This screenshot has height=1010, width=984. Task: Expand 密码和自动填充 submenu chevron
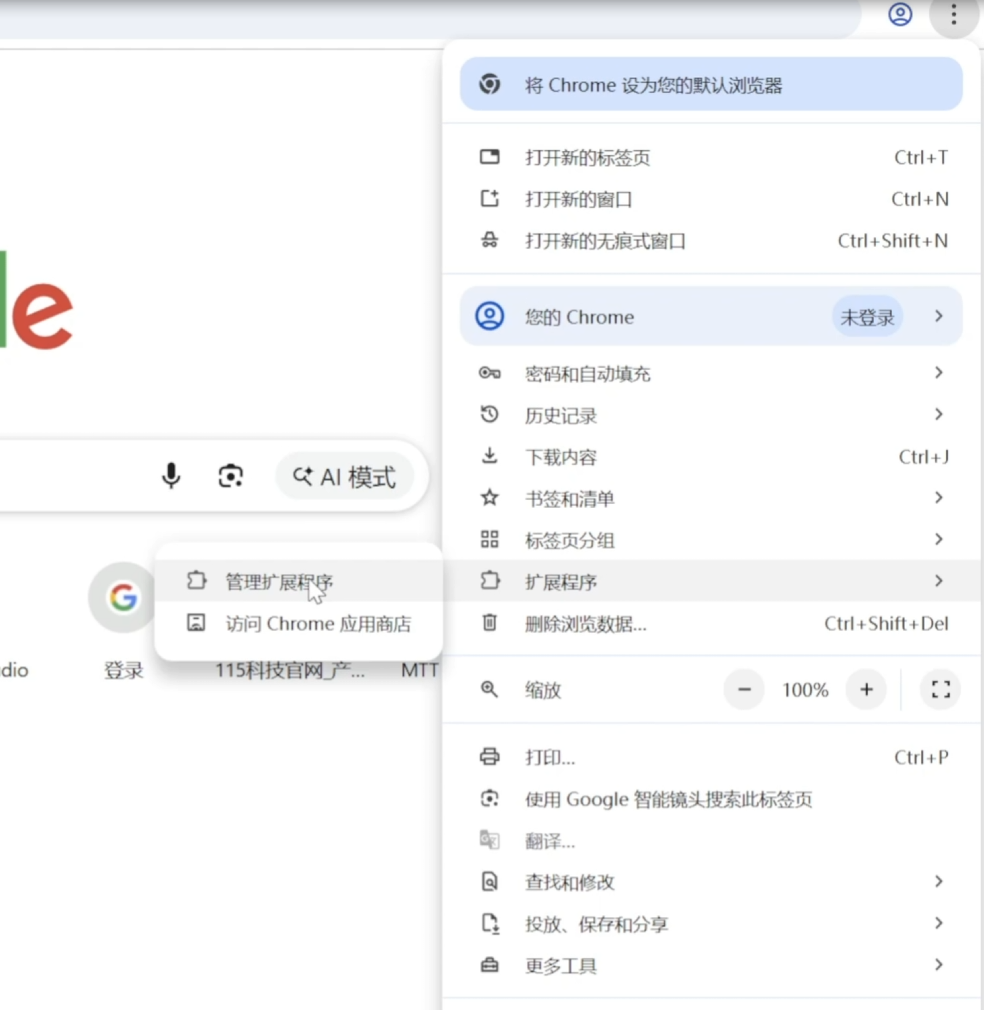[x=939, y=373]
